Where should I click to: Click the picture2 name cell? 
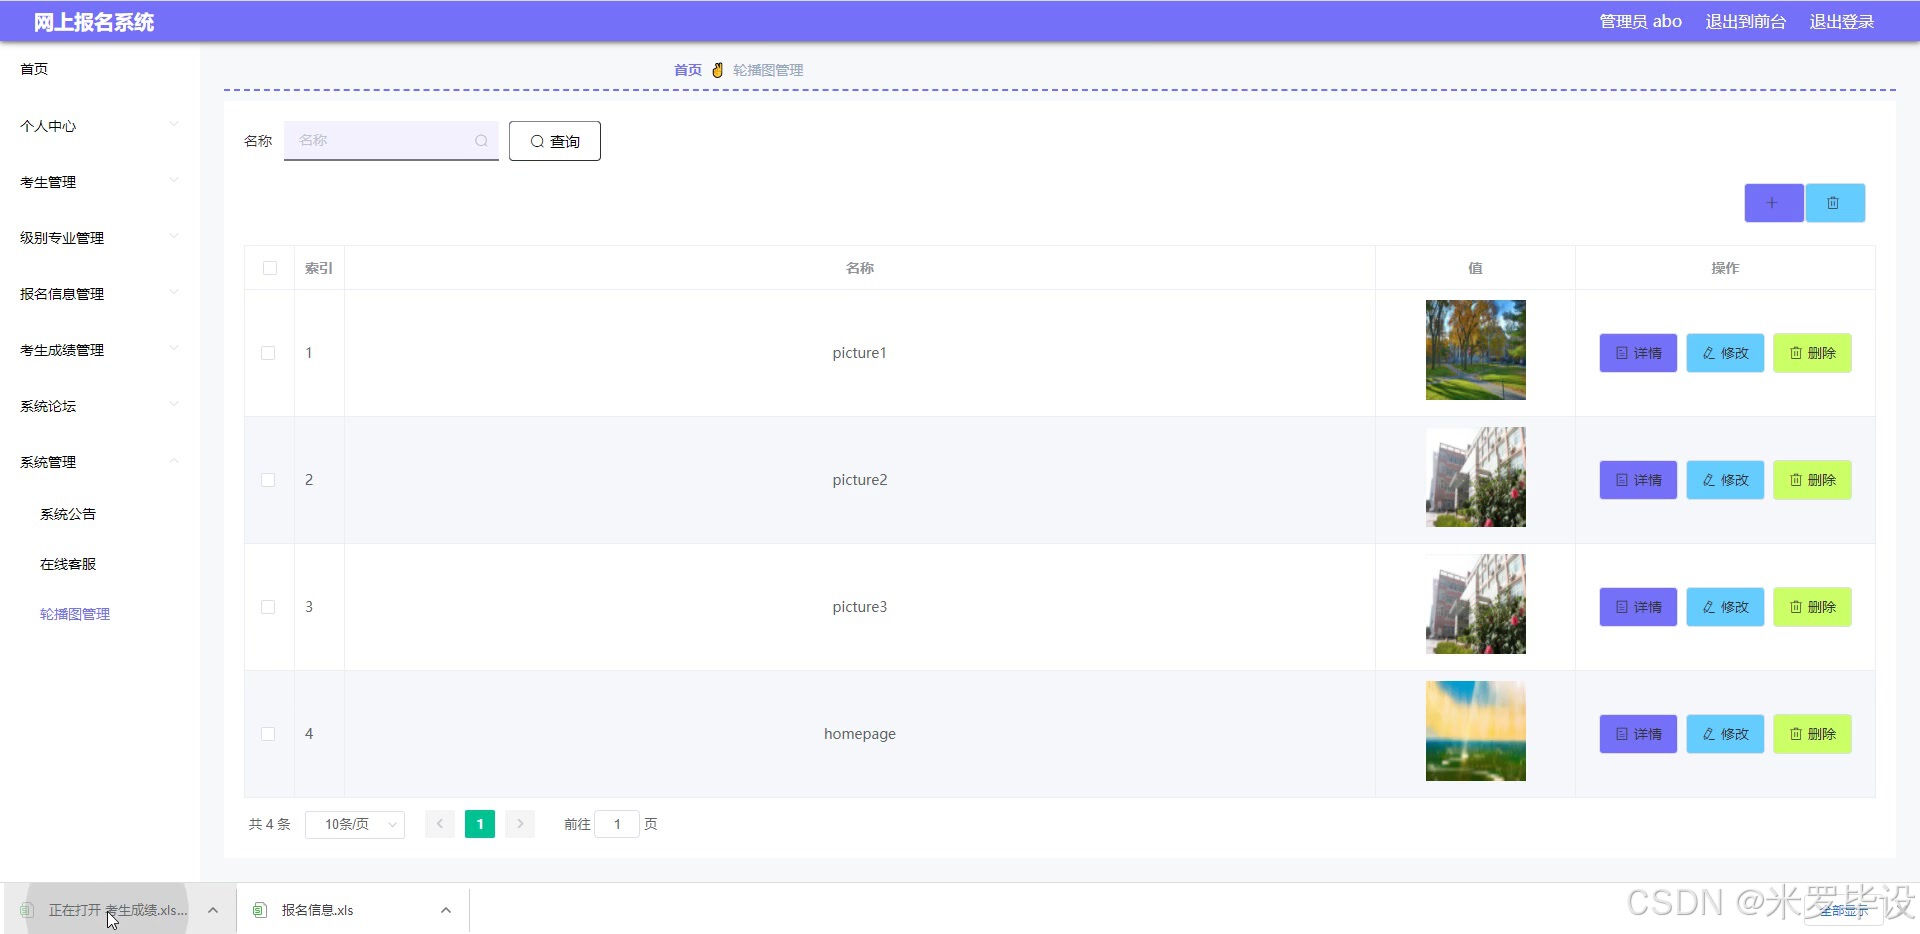click(860, 480)
